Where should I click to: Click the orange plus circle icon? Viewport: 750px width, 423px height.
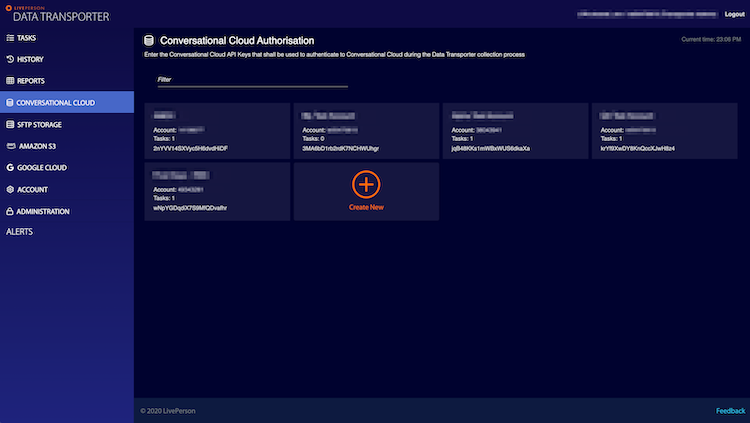pyautogui.click(x=366, y=184)
